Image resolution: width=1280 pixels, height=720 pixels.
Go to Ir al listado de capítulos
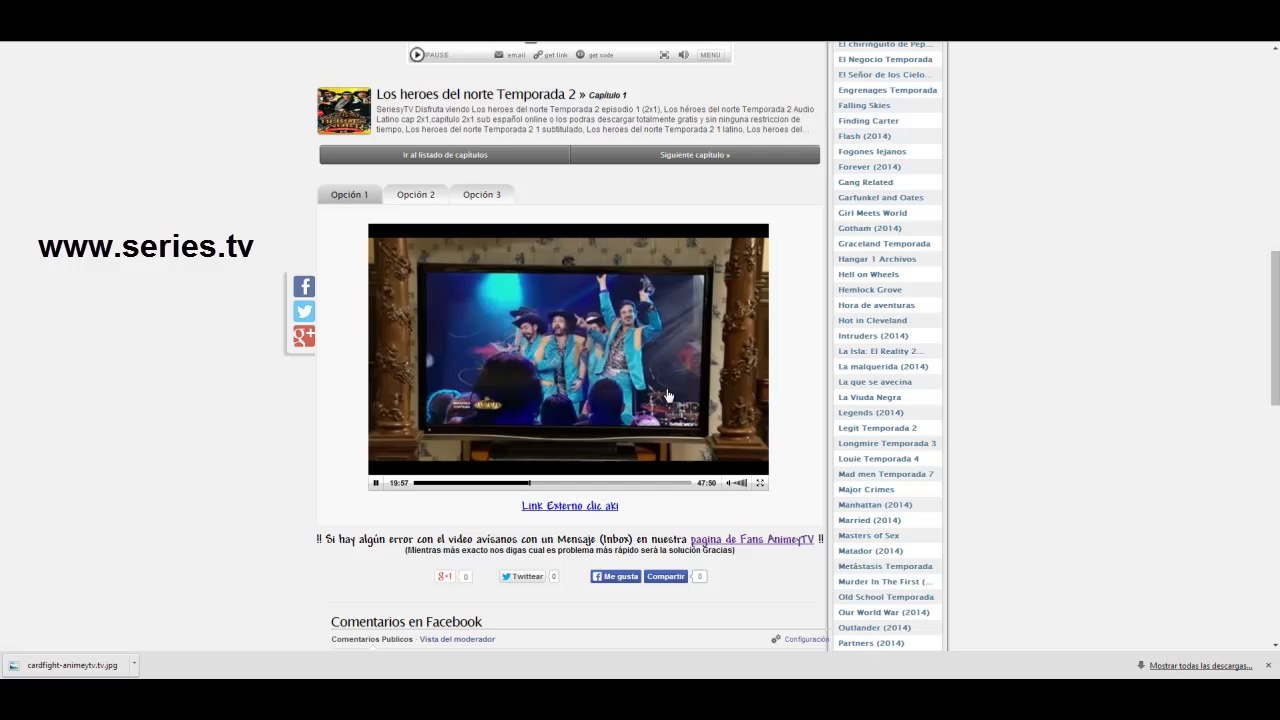(445, 155)
